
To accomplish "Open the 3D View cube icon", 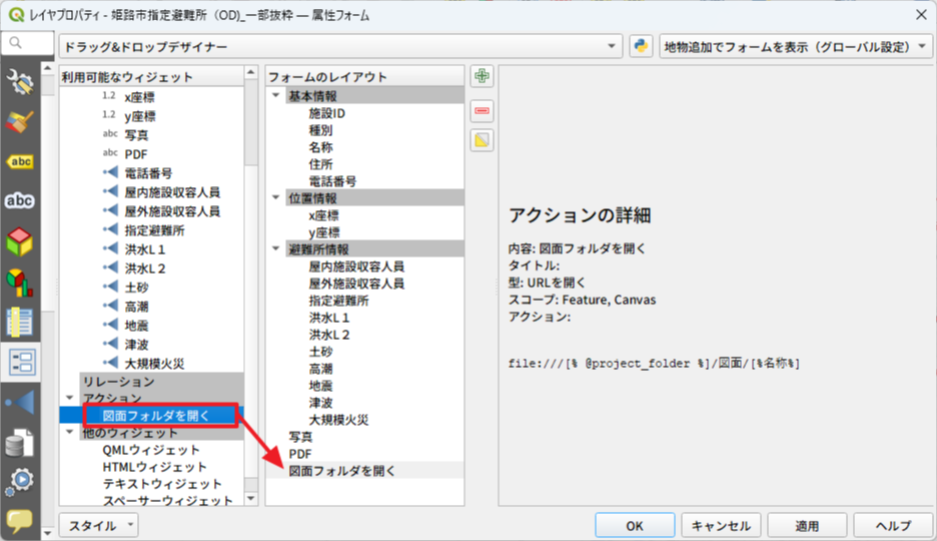I will tap(20, 241).
